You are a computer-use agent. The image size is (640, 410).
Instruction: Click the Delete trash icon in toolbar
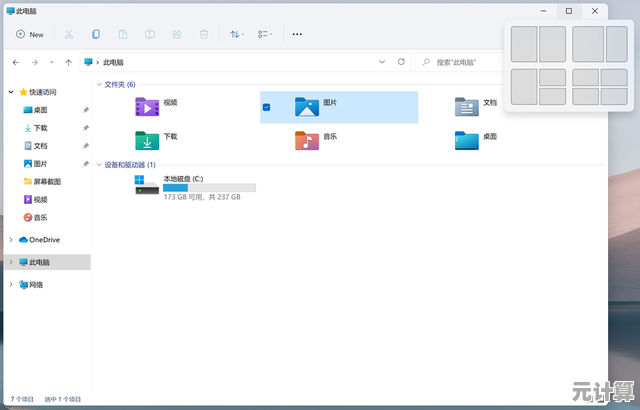(x=203, y=34)
